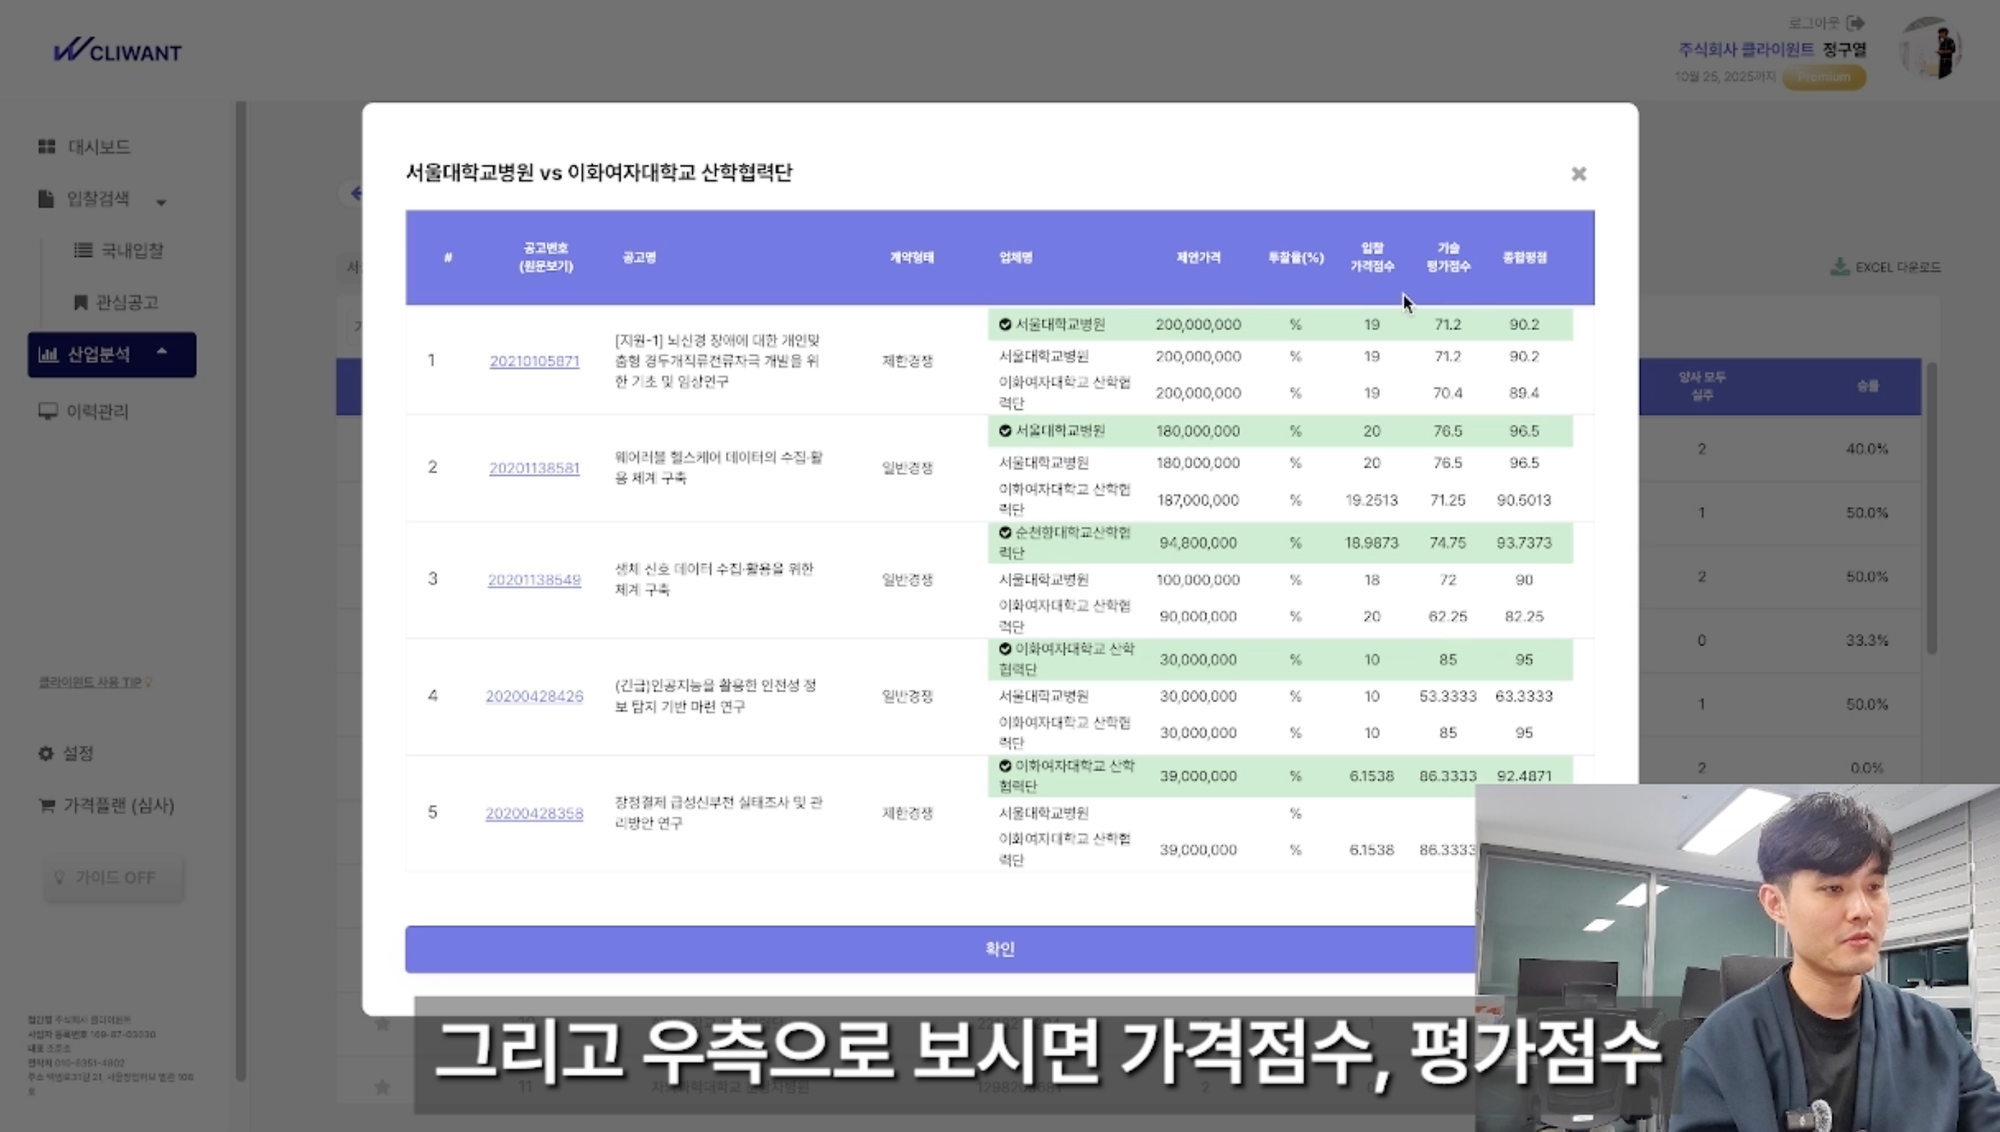
Task: Collapse the 산업분석 menu caret
Action: click(162, 352)
